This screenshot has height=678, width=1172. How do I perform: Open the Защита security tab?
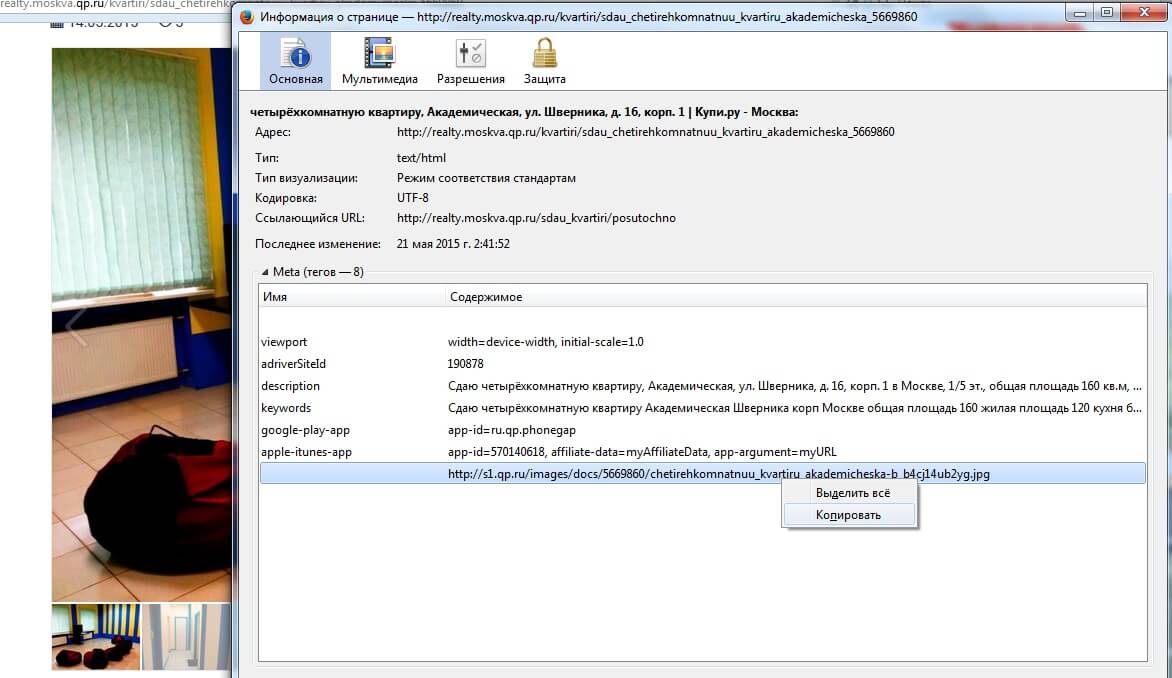pyautogui.click(x=544, y=61)
